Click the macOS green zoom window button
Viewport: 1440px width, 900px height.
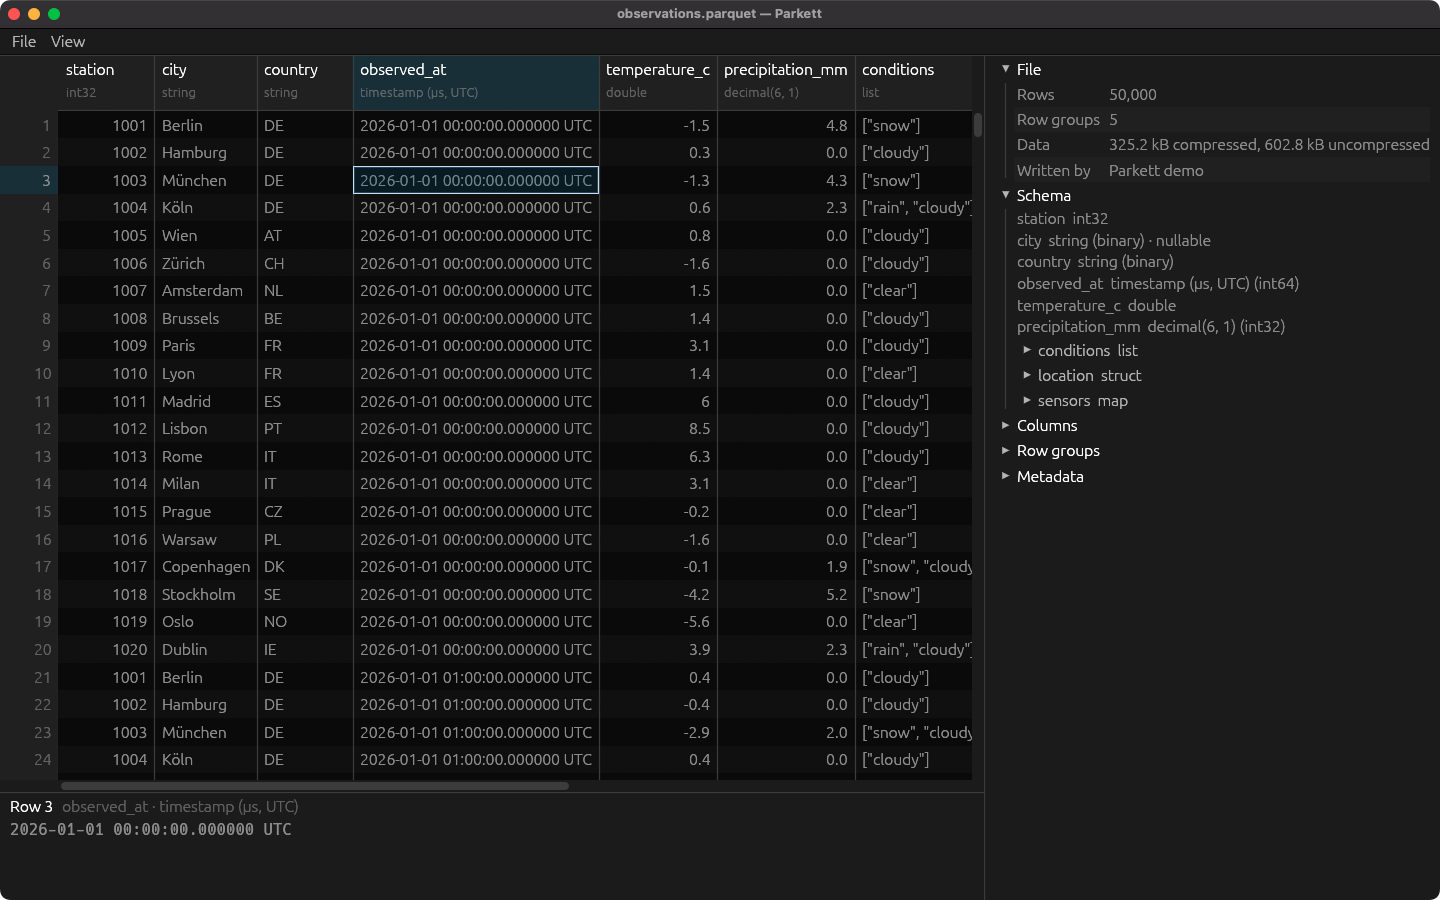click(54, 14)
